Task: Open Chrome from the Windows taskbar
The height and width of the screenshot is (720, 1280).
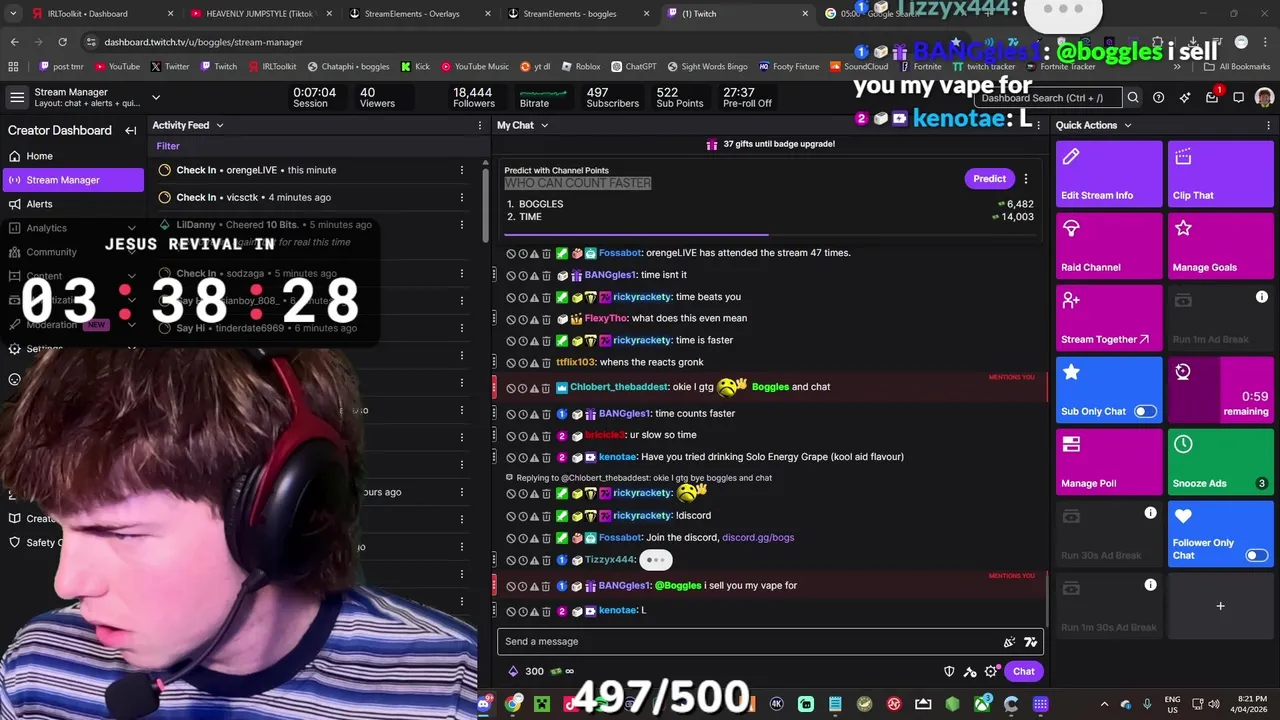Action: (x=513, y=704)
